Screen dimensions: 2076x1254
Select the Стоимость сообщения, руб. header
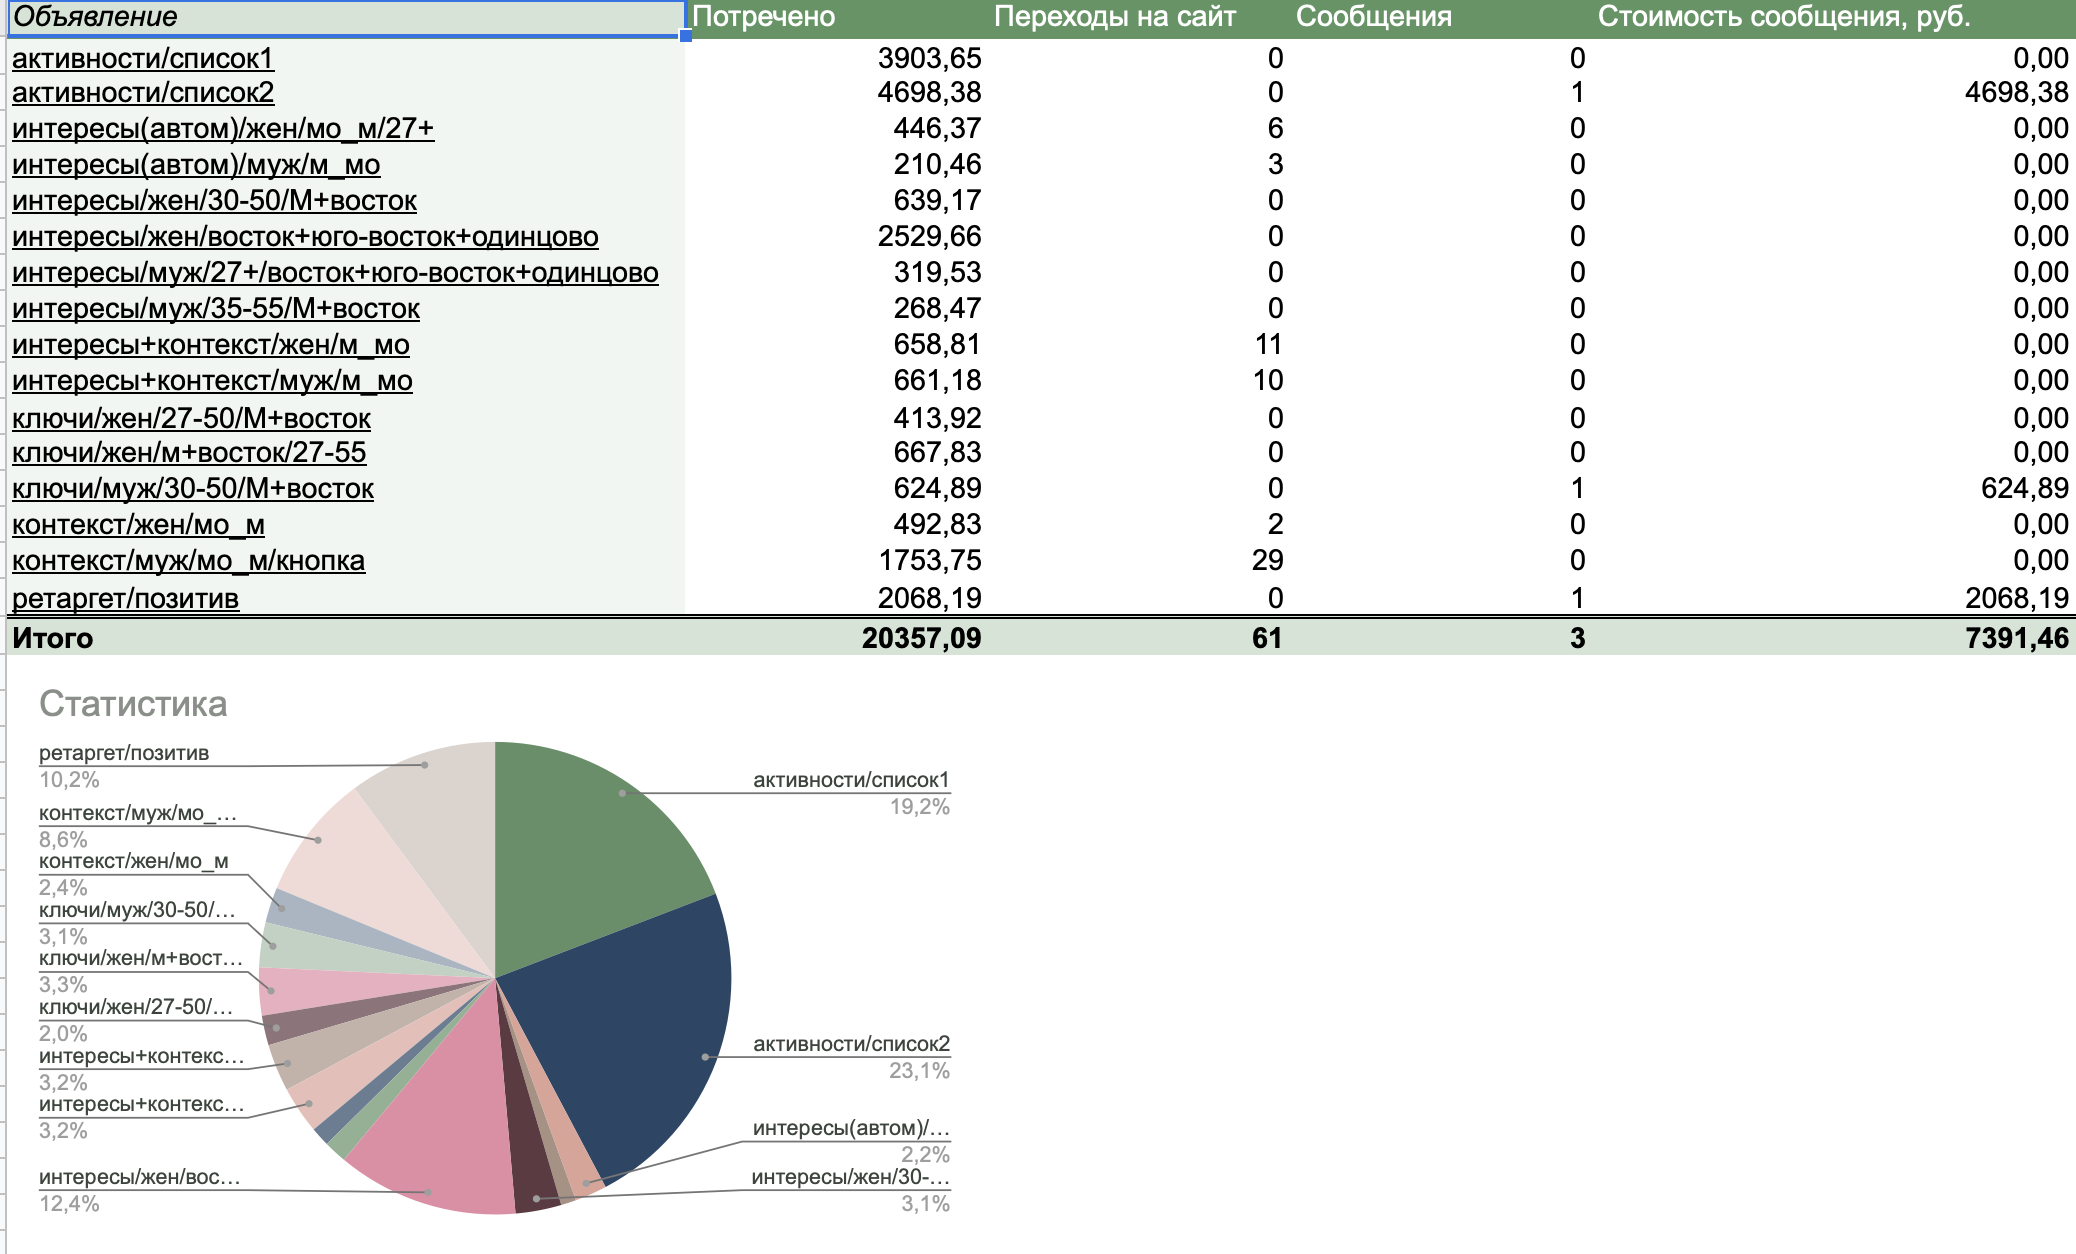(1783, 17)
